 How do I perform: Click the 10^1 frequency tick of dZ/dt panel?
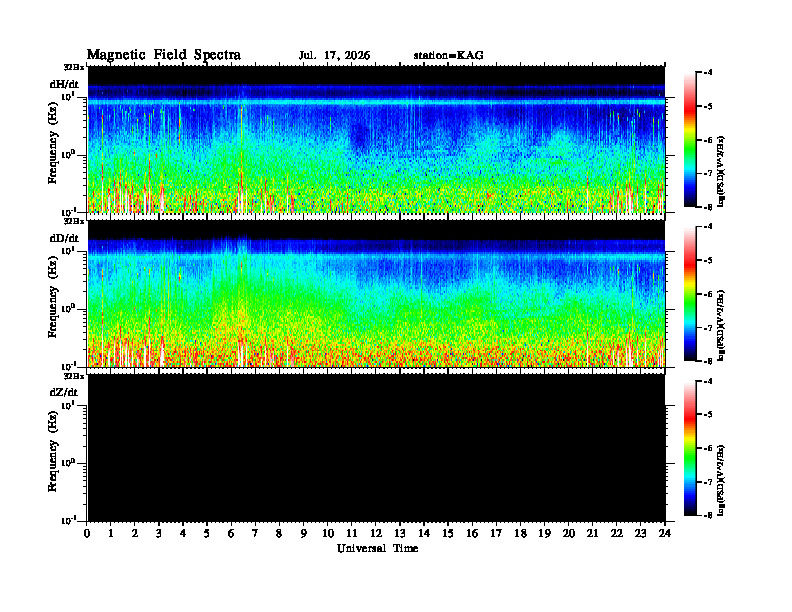[x=68, y=405]
